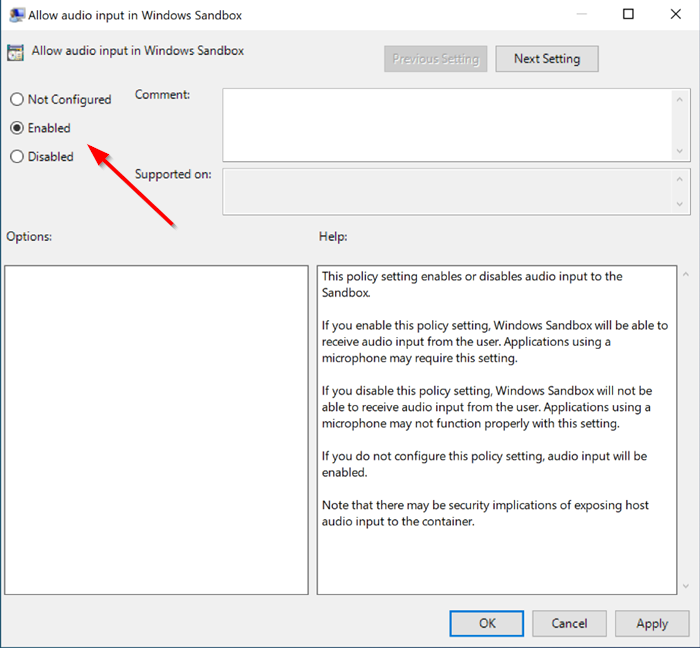
Task: Click the 'Help:' label
Action: click(333, 236)
